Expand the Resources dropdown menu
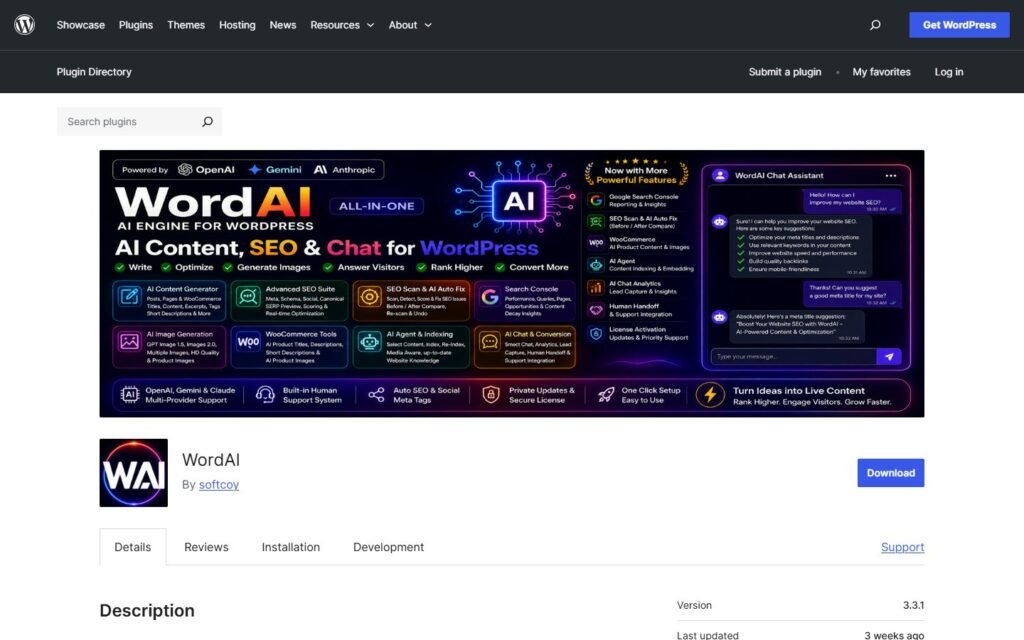 point(342,25)
